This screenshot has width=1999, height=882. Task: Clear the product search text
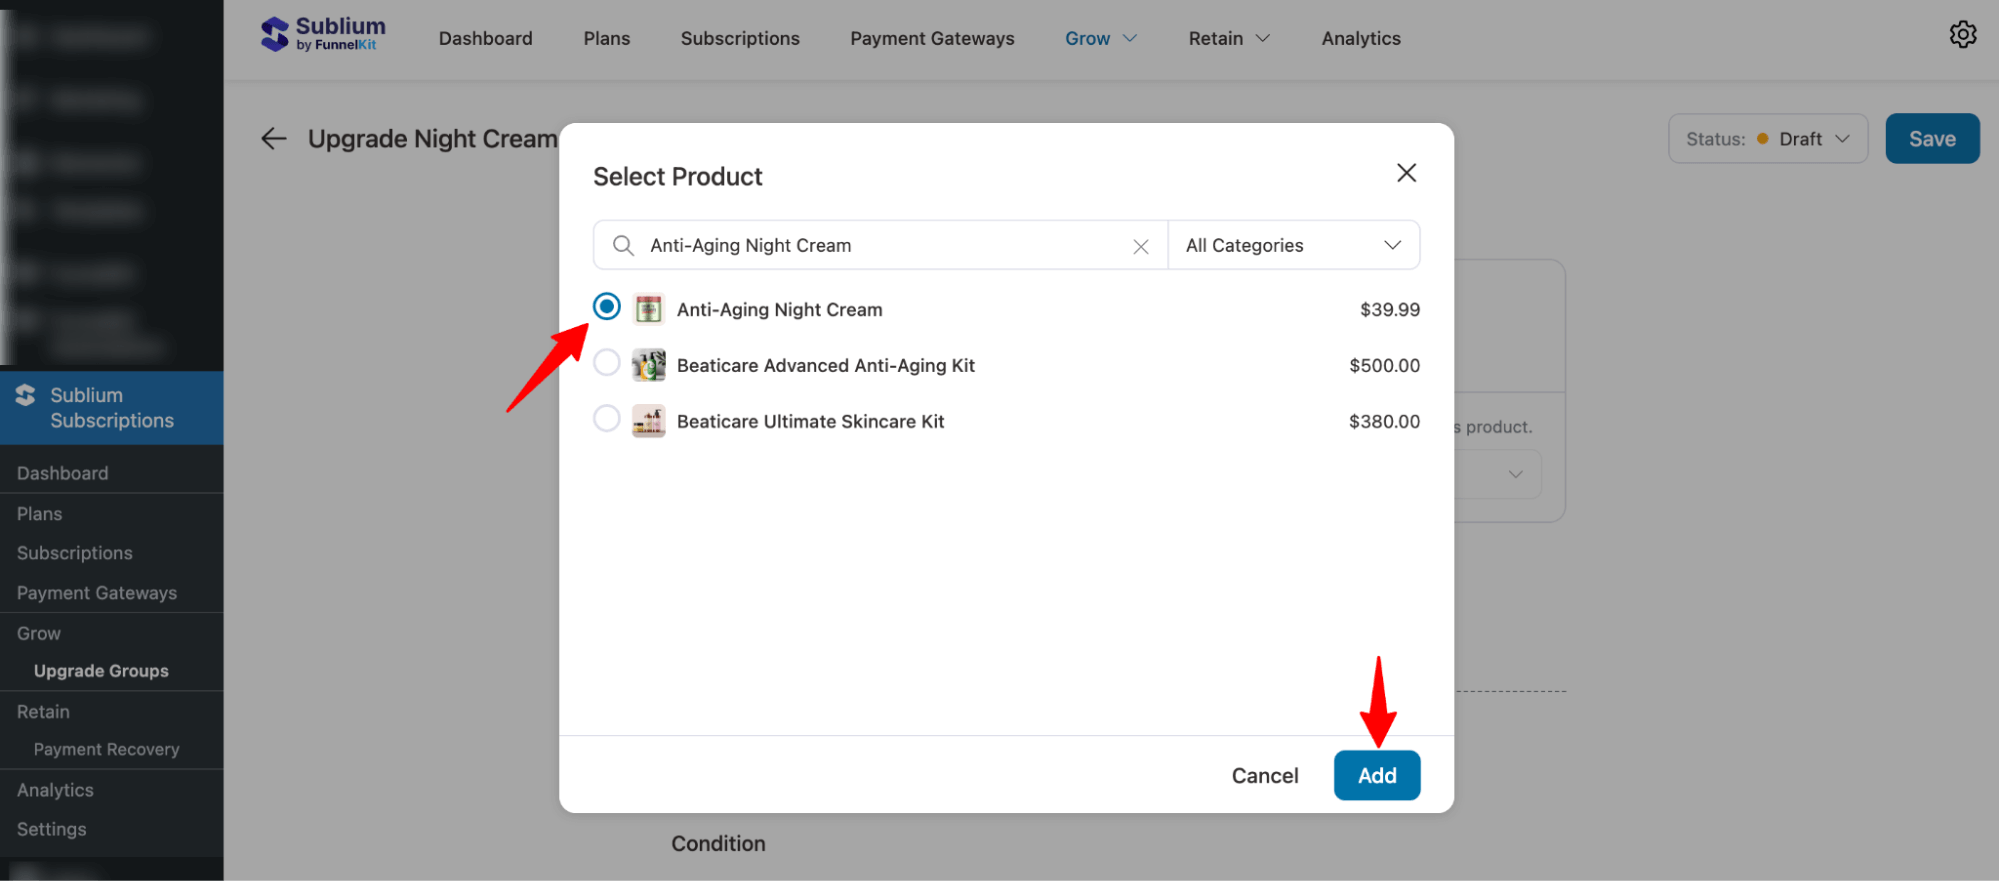[1140, 247]
